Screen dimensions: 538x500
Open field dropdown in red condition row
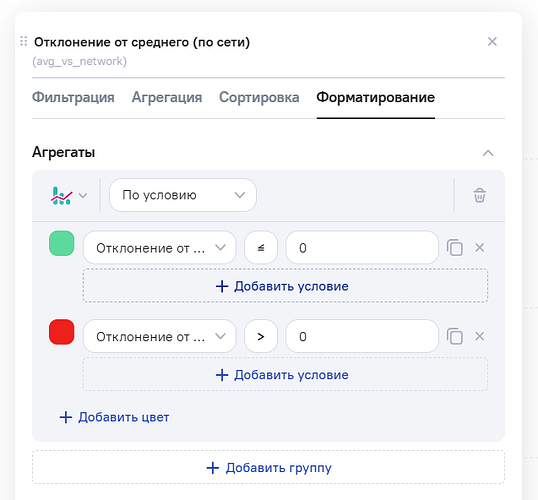(160, 336)
